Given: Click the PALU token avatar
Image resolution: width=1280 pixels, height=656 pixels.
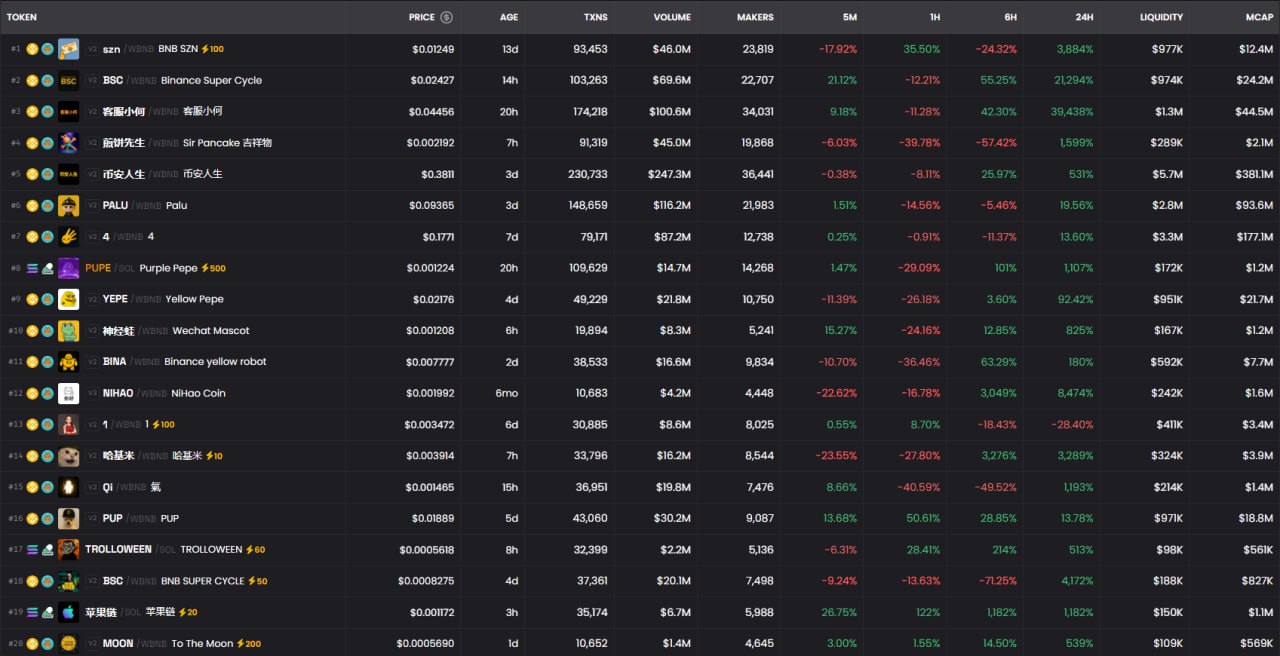Looking at the screenshot, I should click(68, 205).
